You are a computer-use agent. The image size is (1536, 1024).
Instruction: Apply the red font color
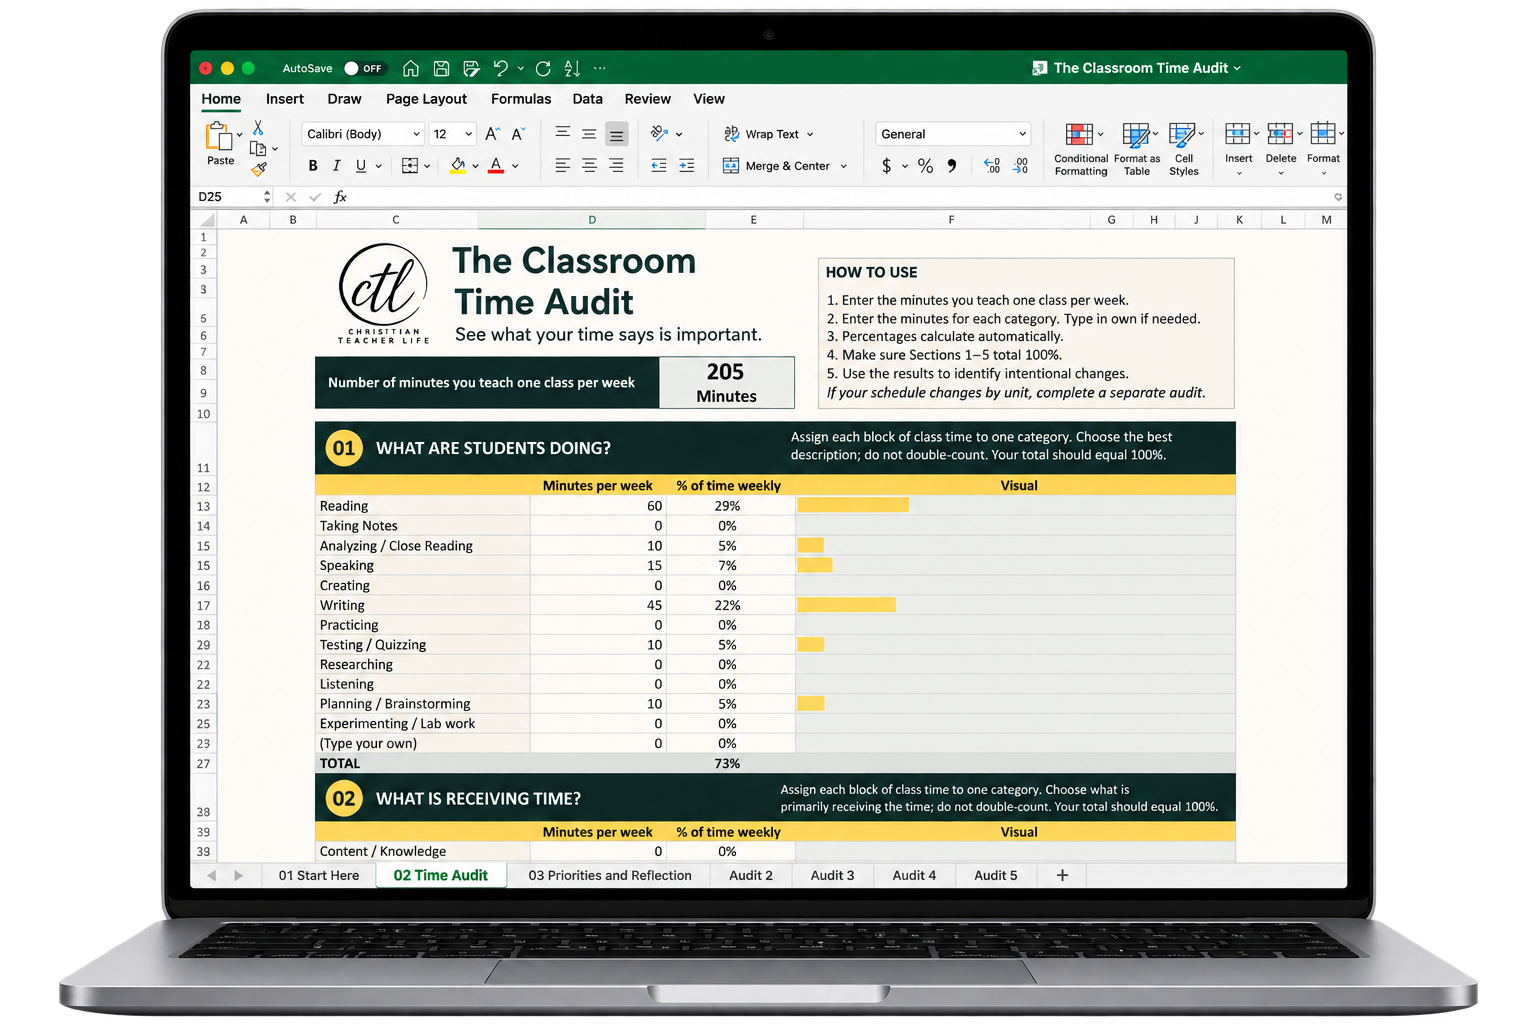[496, 166]
